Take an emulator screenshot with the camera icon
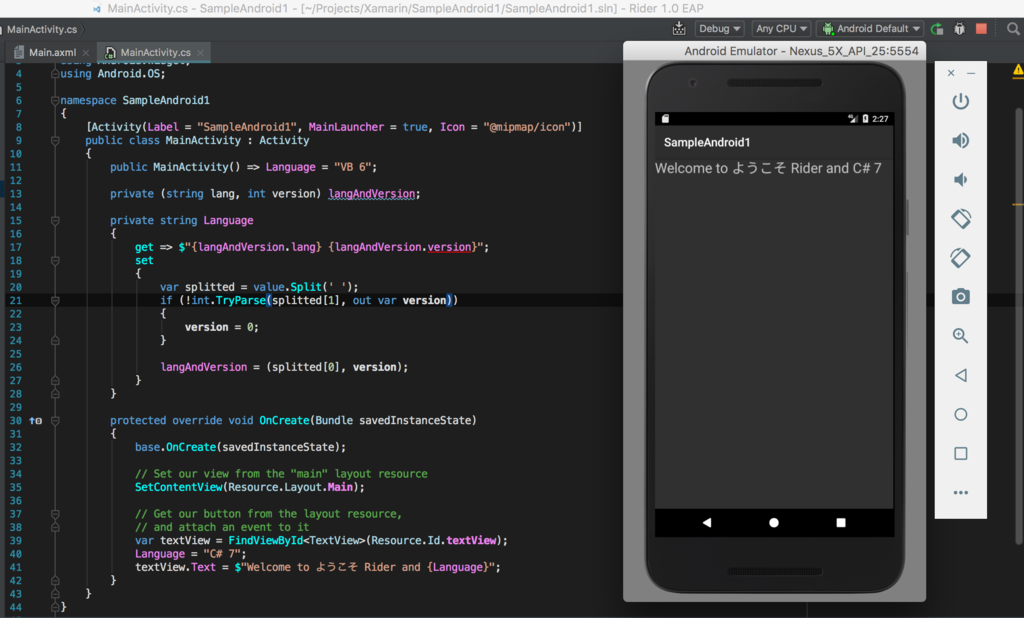Image resolution: width=1024 pixels, height=618 pixels. pyautogui.click(x=960, y=297)
